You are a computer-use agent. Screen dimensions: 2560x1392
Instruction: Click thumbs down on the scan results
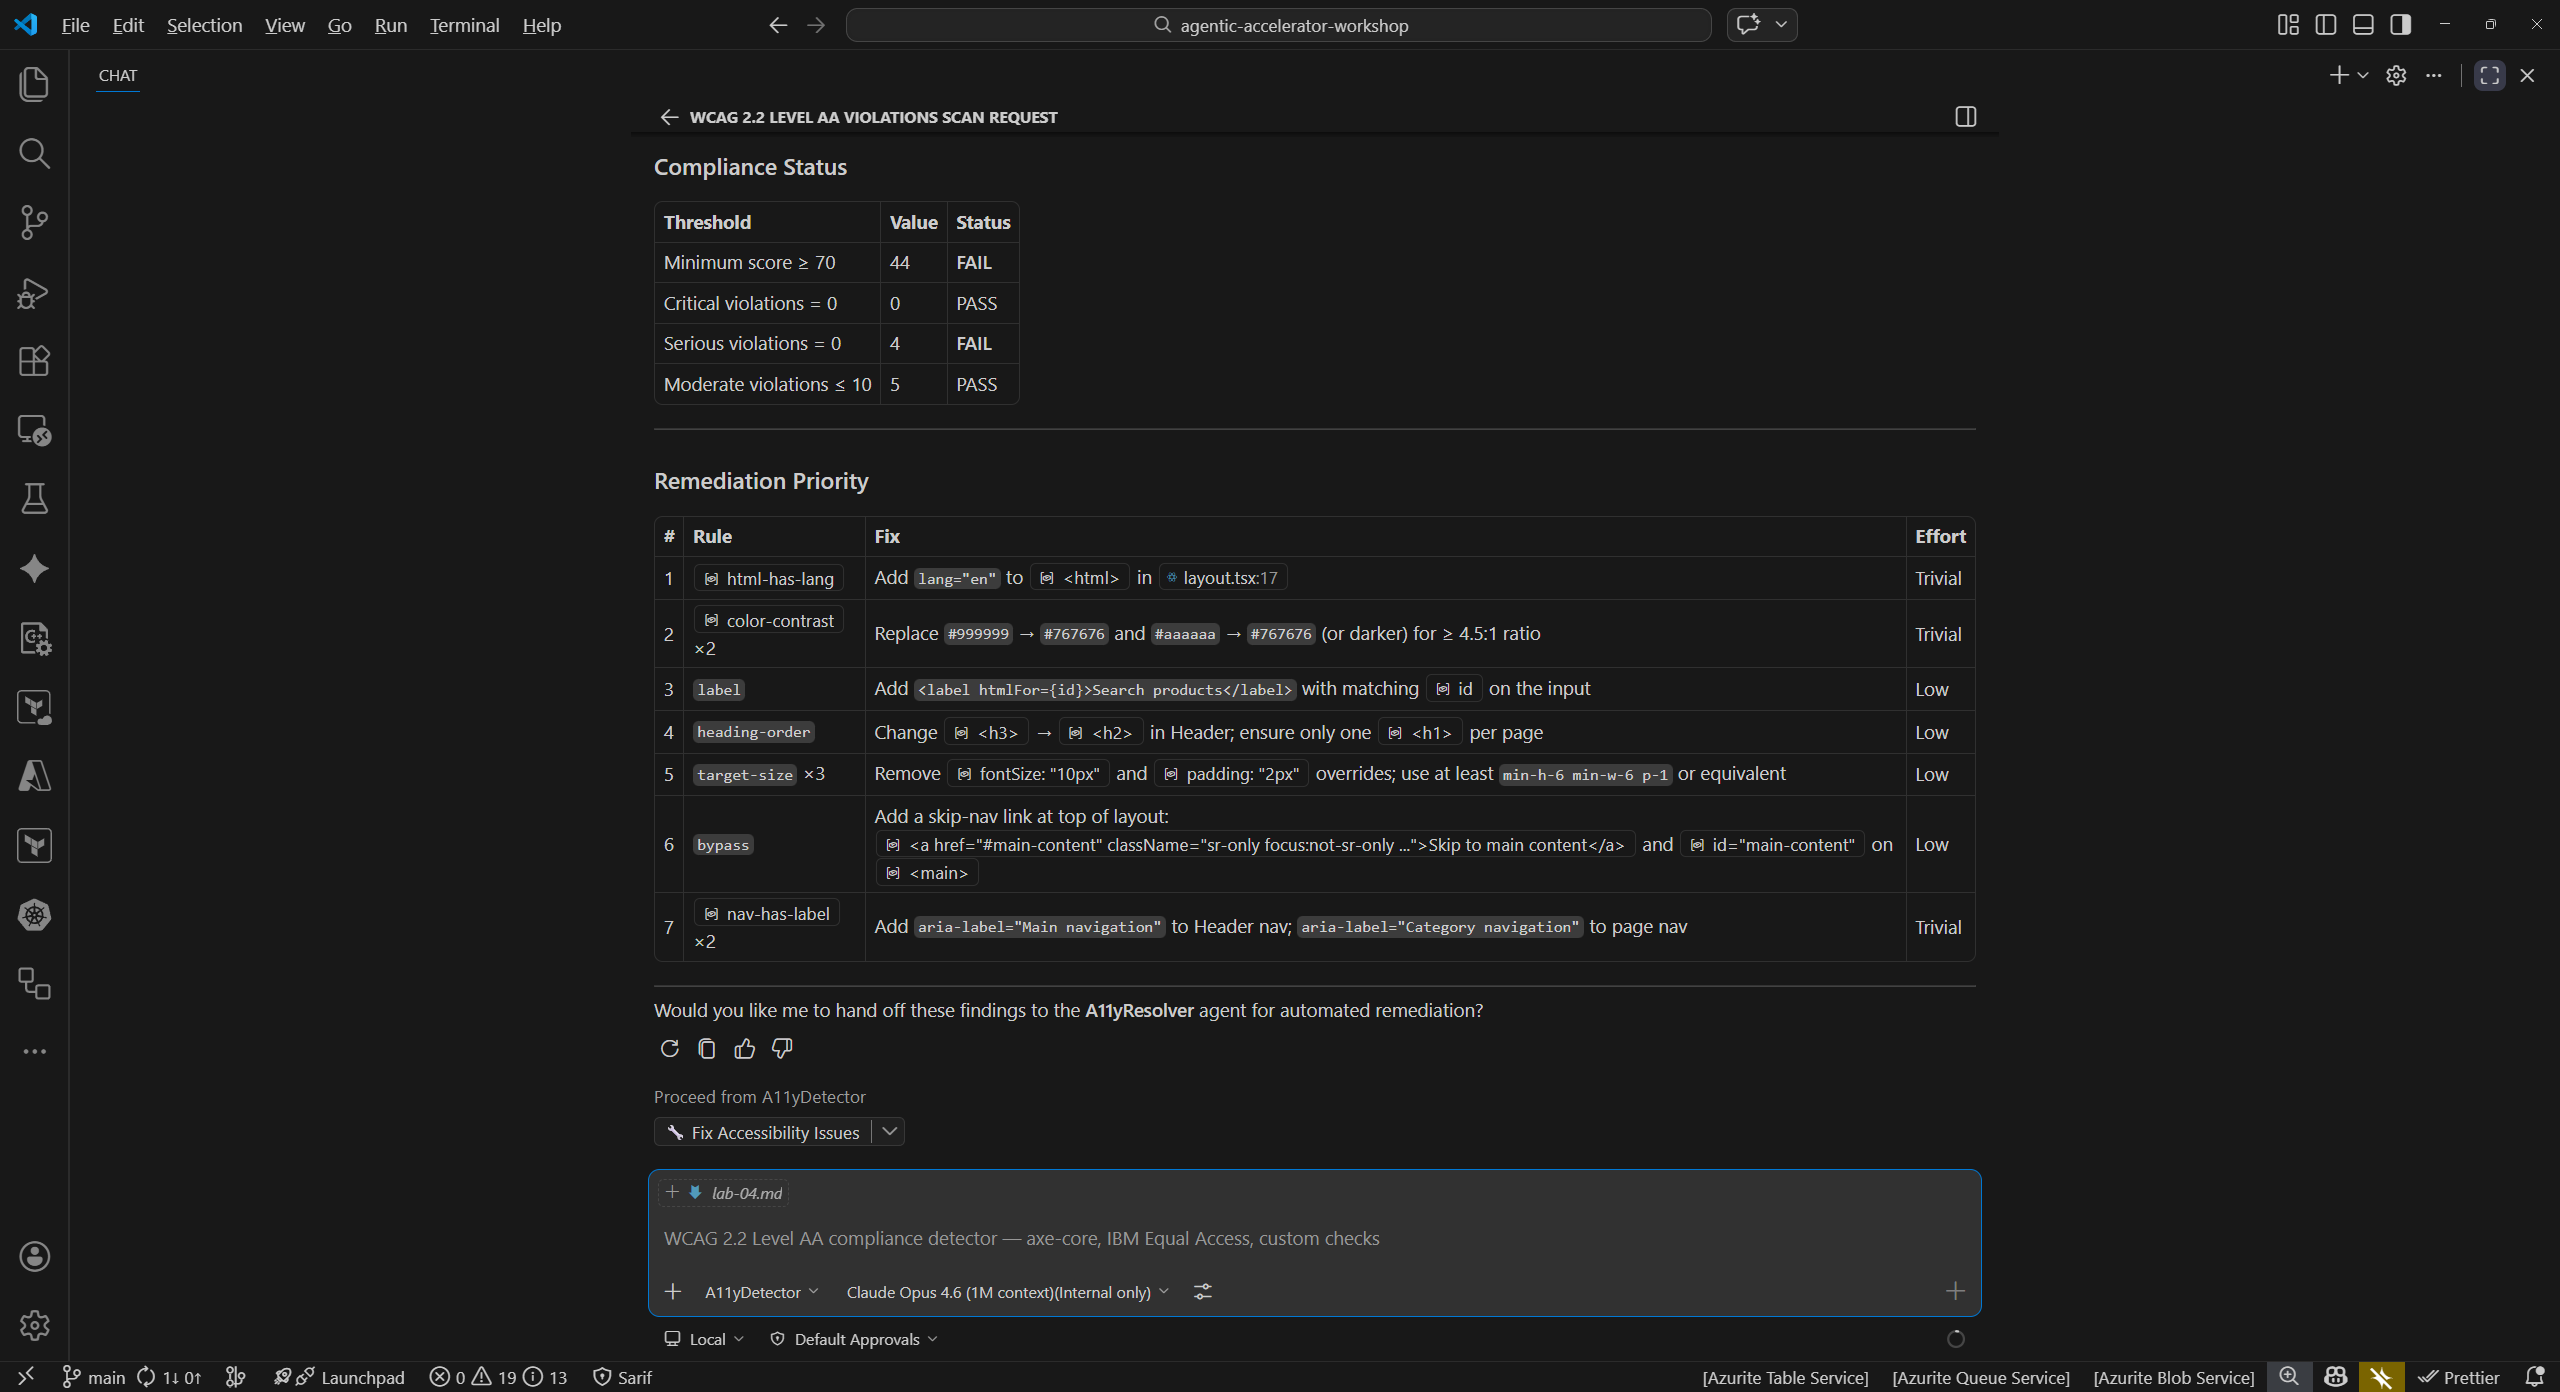pyautogui.click(x=781, y=1048)
